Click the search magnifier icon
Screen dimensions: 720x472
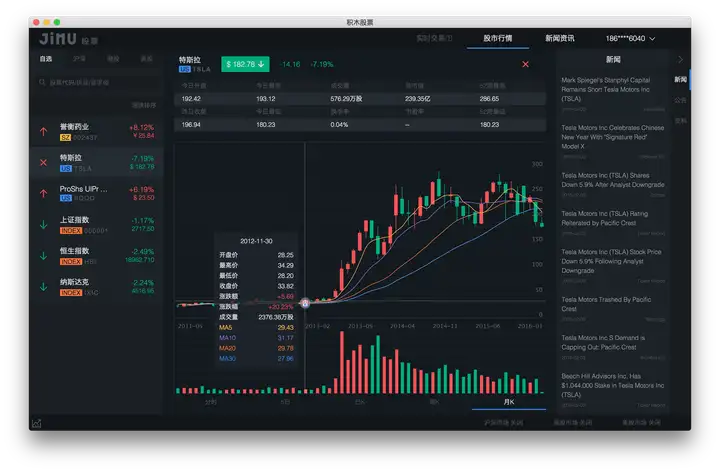(42, 82)
